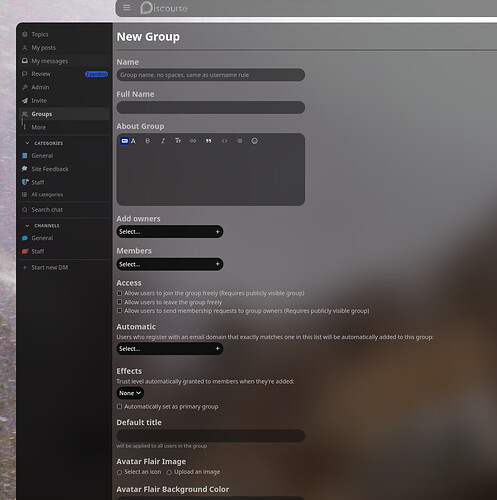
Task: Enable Allow users to leave the group freely
Action: pyautogui.click(x=119, y=302)
